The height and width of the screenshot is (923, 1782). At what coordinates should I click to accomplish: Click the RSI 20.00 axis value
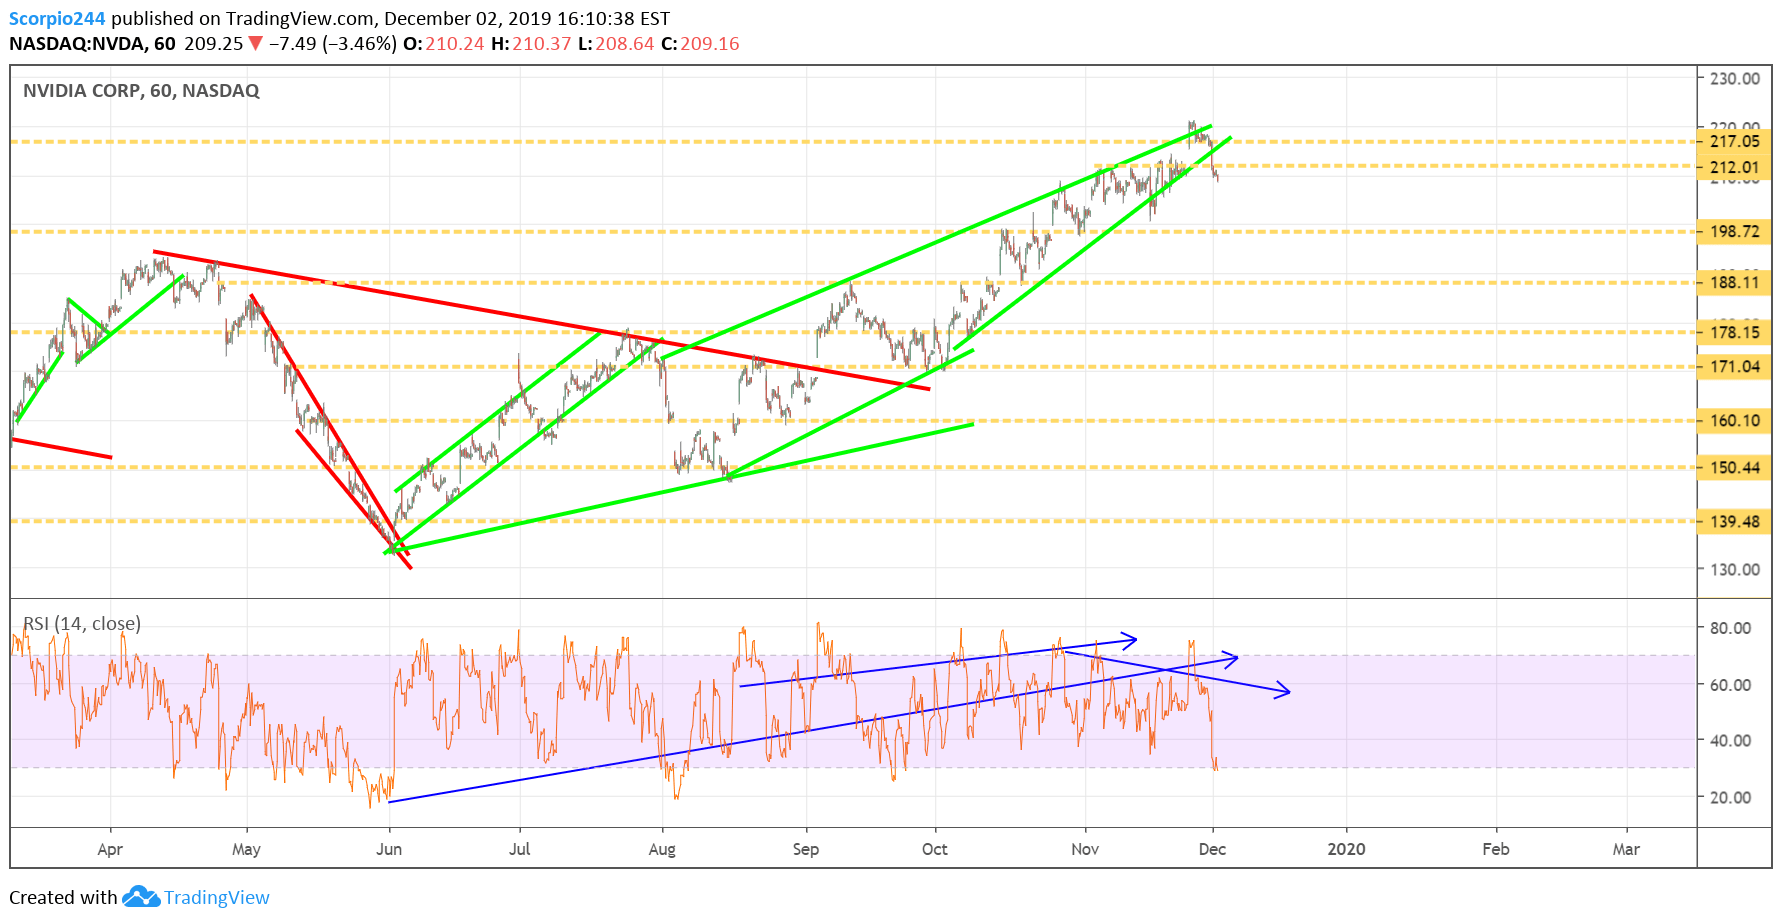pyautogui.click(x=1730, y=797)
